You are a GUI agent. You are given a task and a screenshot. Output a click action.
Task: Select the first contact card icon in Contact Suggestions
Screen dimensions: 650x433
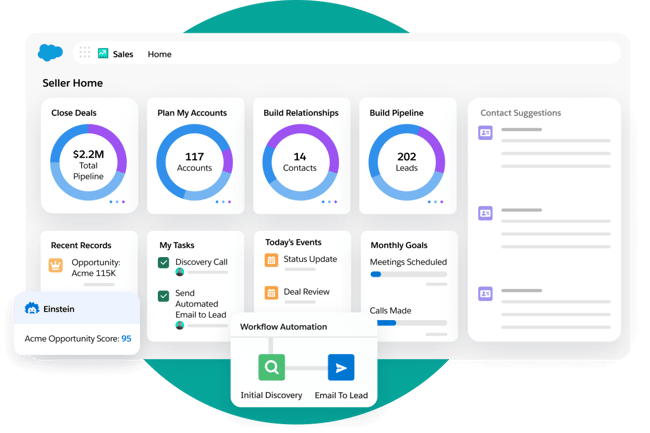coord(485,133)
